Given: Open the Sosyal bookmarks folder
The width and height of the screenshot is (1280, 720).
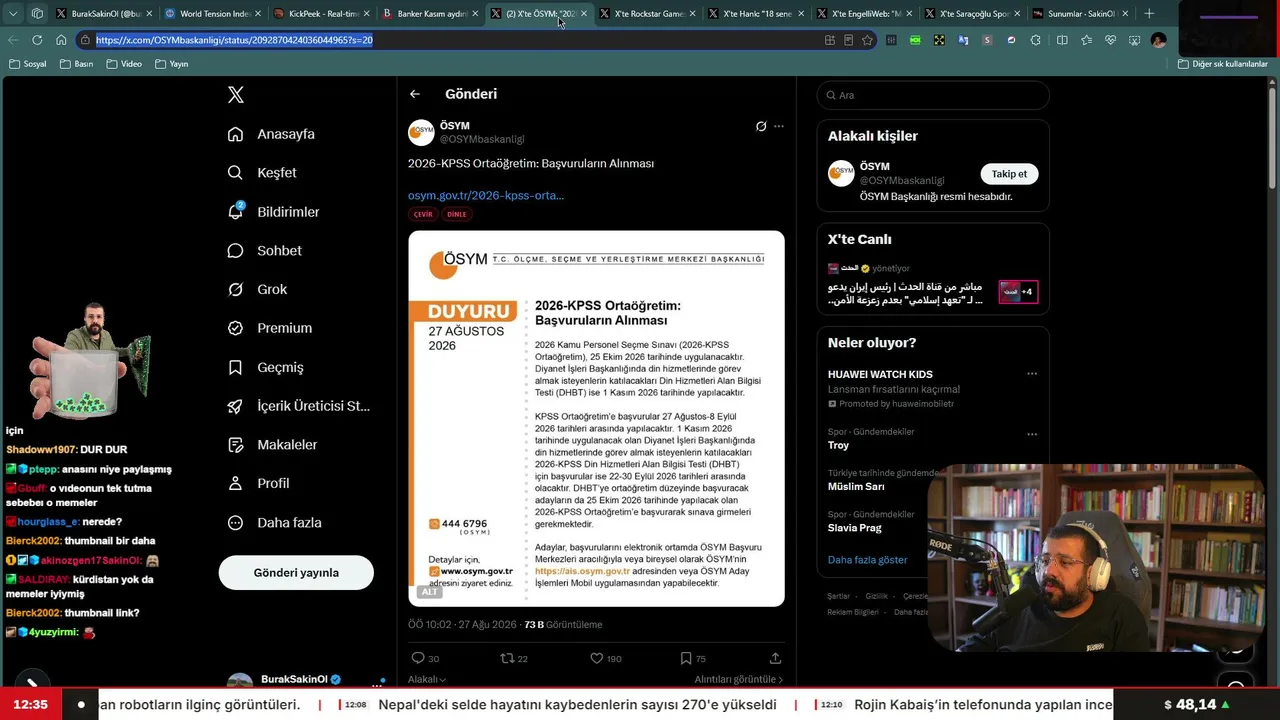Looking at the screenshot, I should [x=28, y=64].
